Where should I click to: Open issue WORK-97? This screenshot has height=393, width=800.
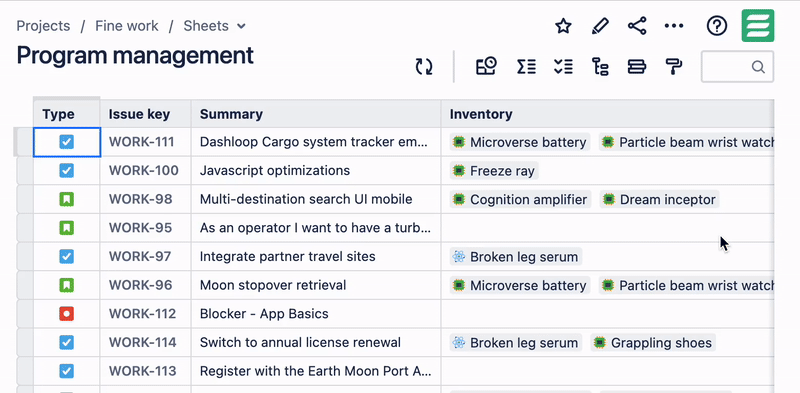click(x=140, y=256)
